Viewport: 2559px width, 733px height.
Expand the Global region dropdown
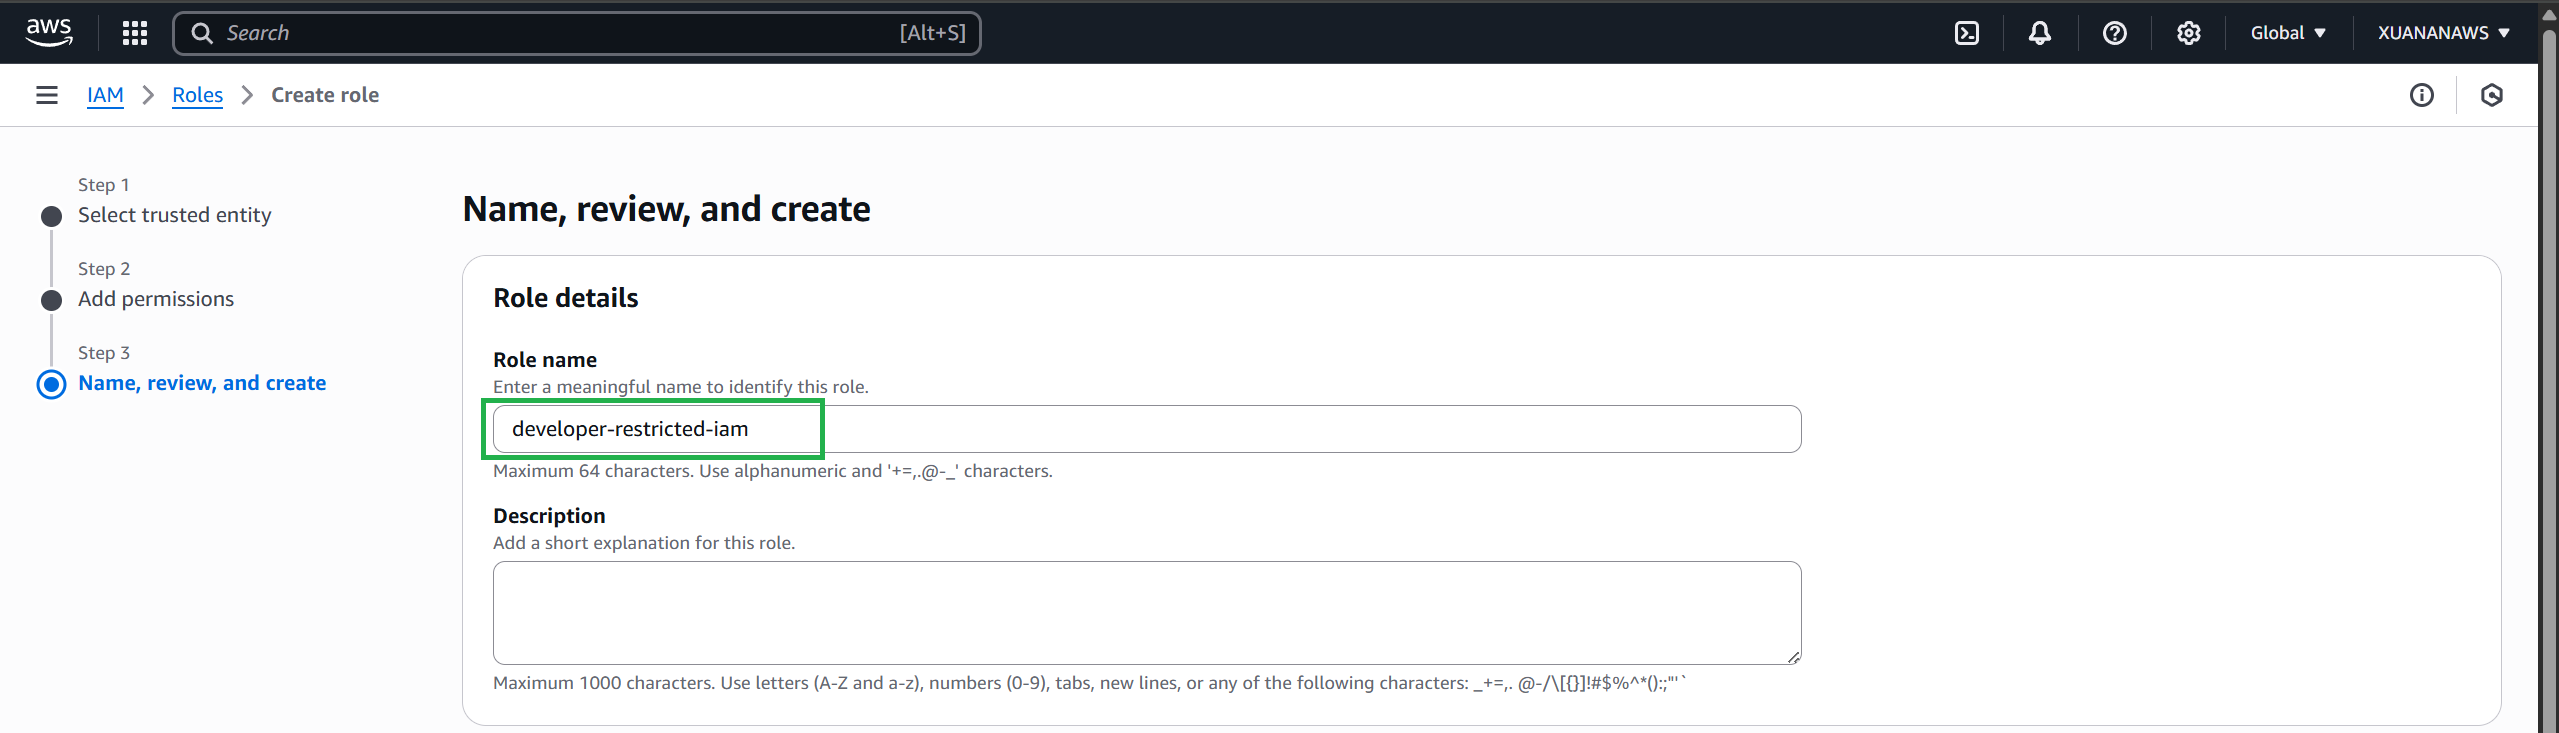point(2287,33)
